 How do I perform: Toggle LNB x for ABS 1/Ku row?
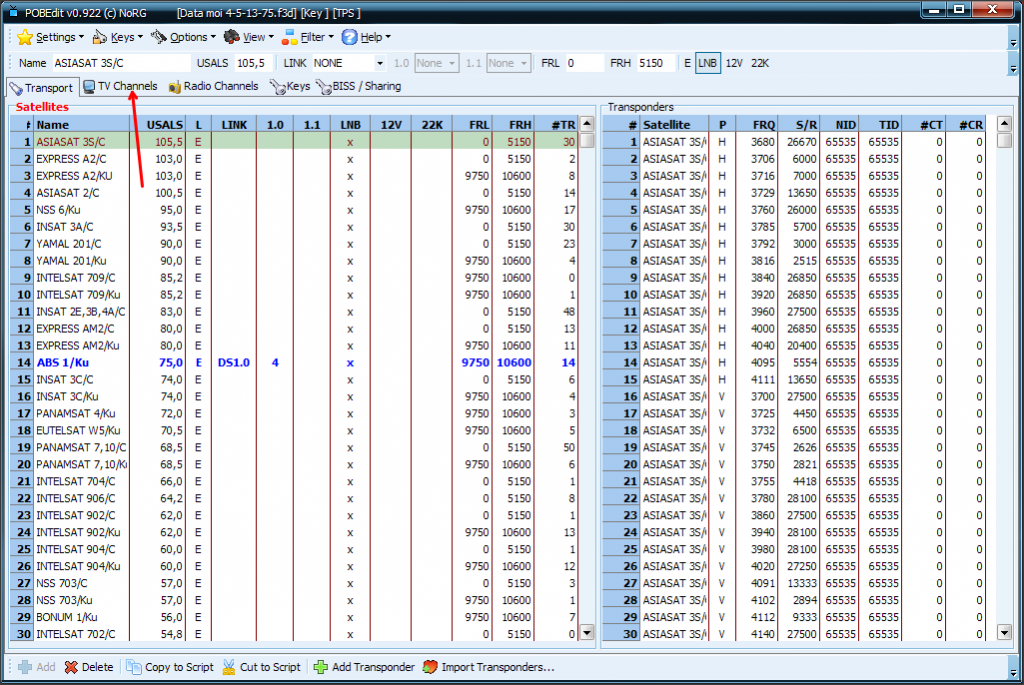[x=350, y=363]
